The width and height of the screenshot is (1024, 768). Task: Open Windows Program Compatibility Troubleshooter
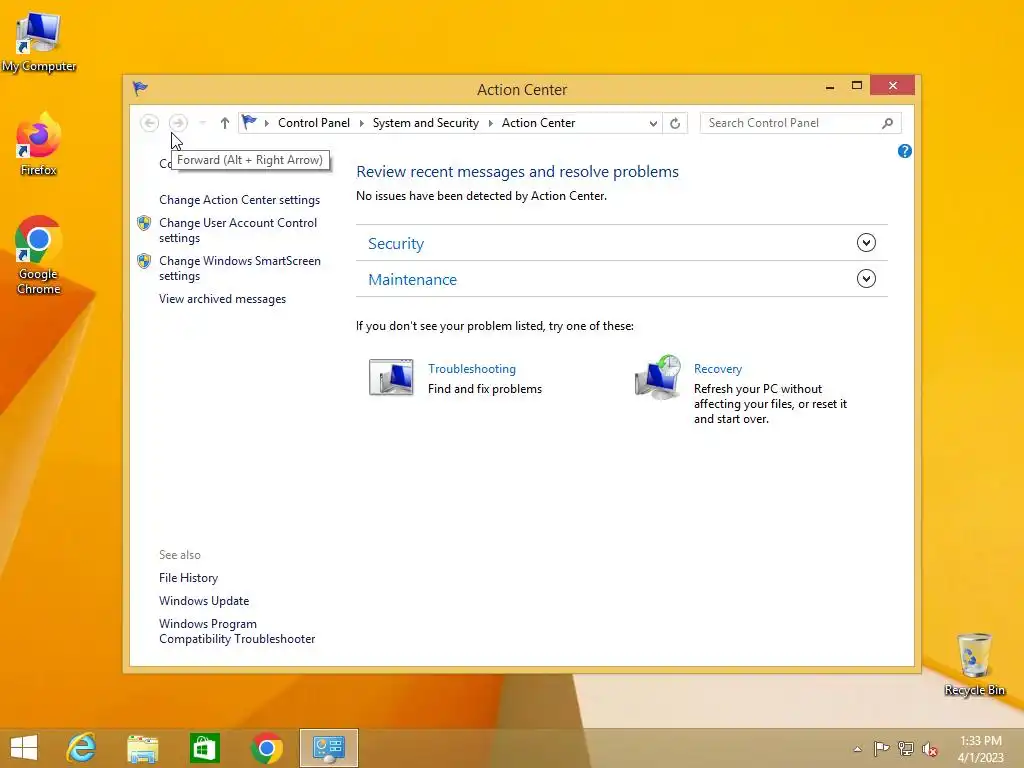(237, 632)
